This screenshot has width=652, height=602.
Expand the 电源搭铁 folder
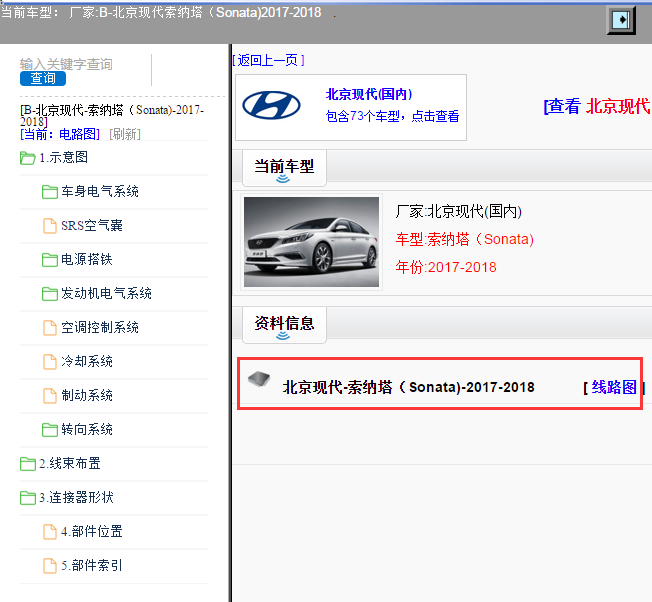point(86,259)
